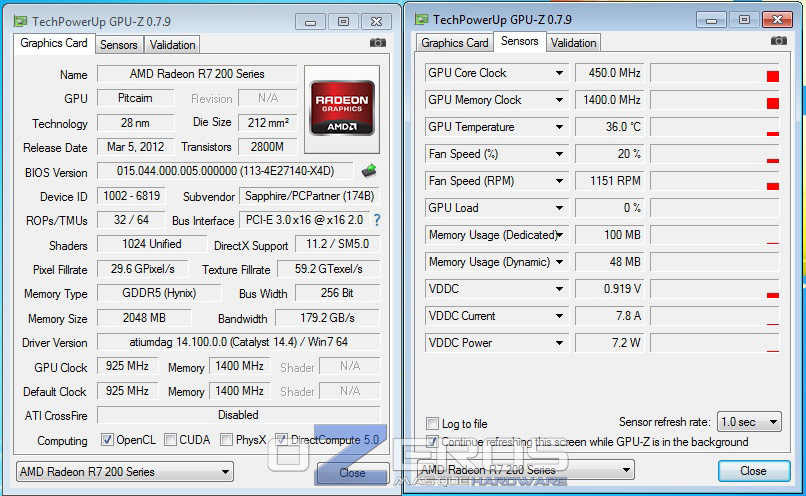Viewport: 806px width, 496px height.
Task: Click the VDDC history graph
Action: (x=715, y=289)
